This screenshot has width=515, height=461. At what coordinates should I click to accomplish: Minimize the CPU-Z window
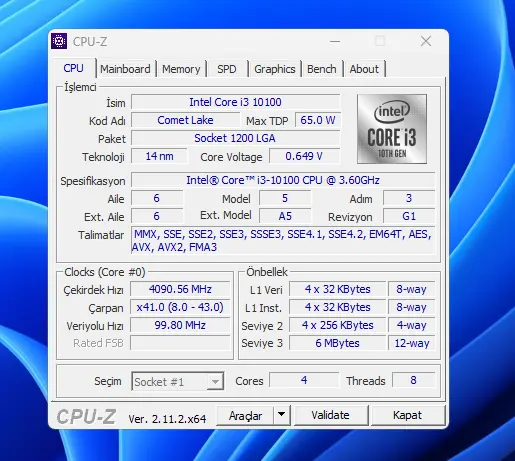tap(335, 41)
